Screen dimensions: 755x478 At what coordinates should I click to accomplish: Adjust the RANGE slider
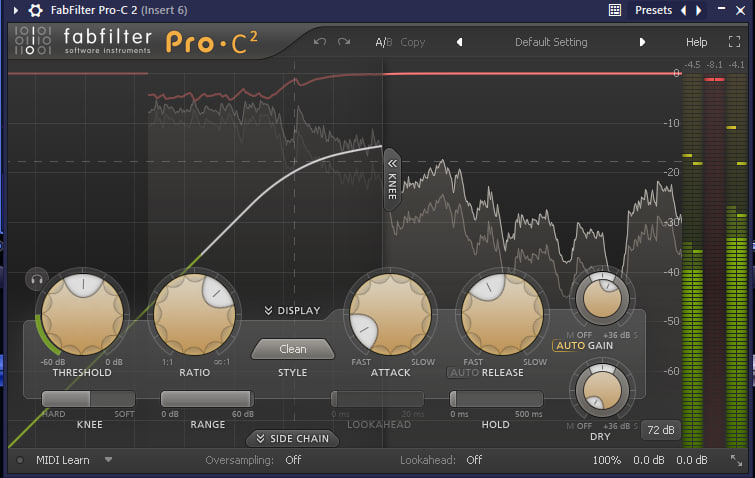pos(207,399)
